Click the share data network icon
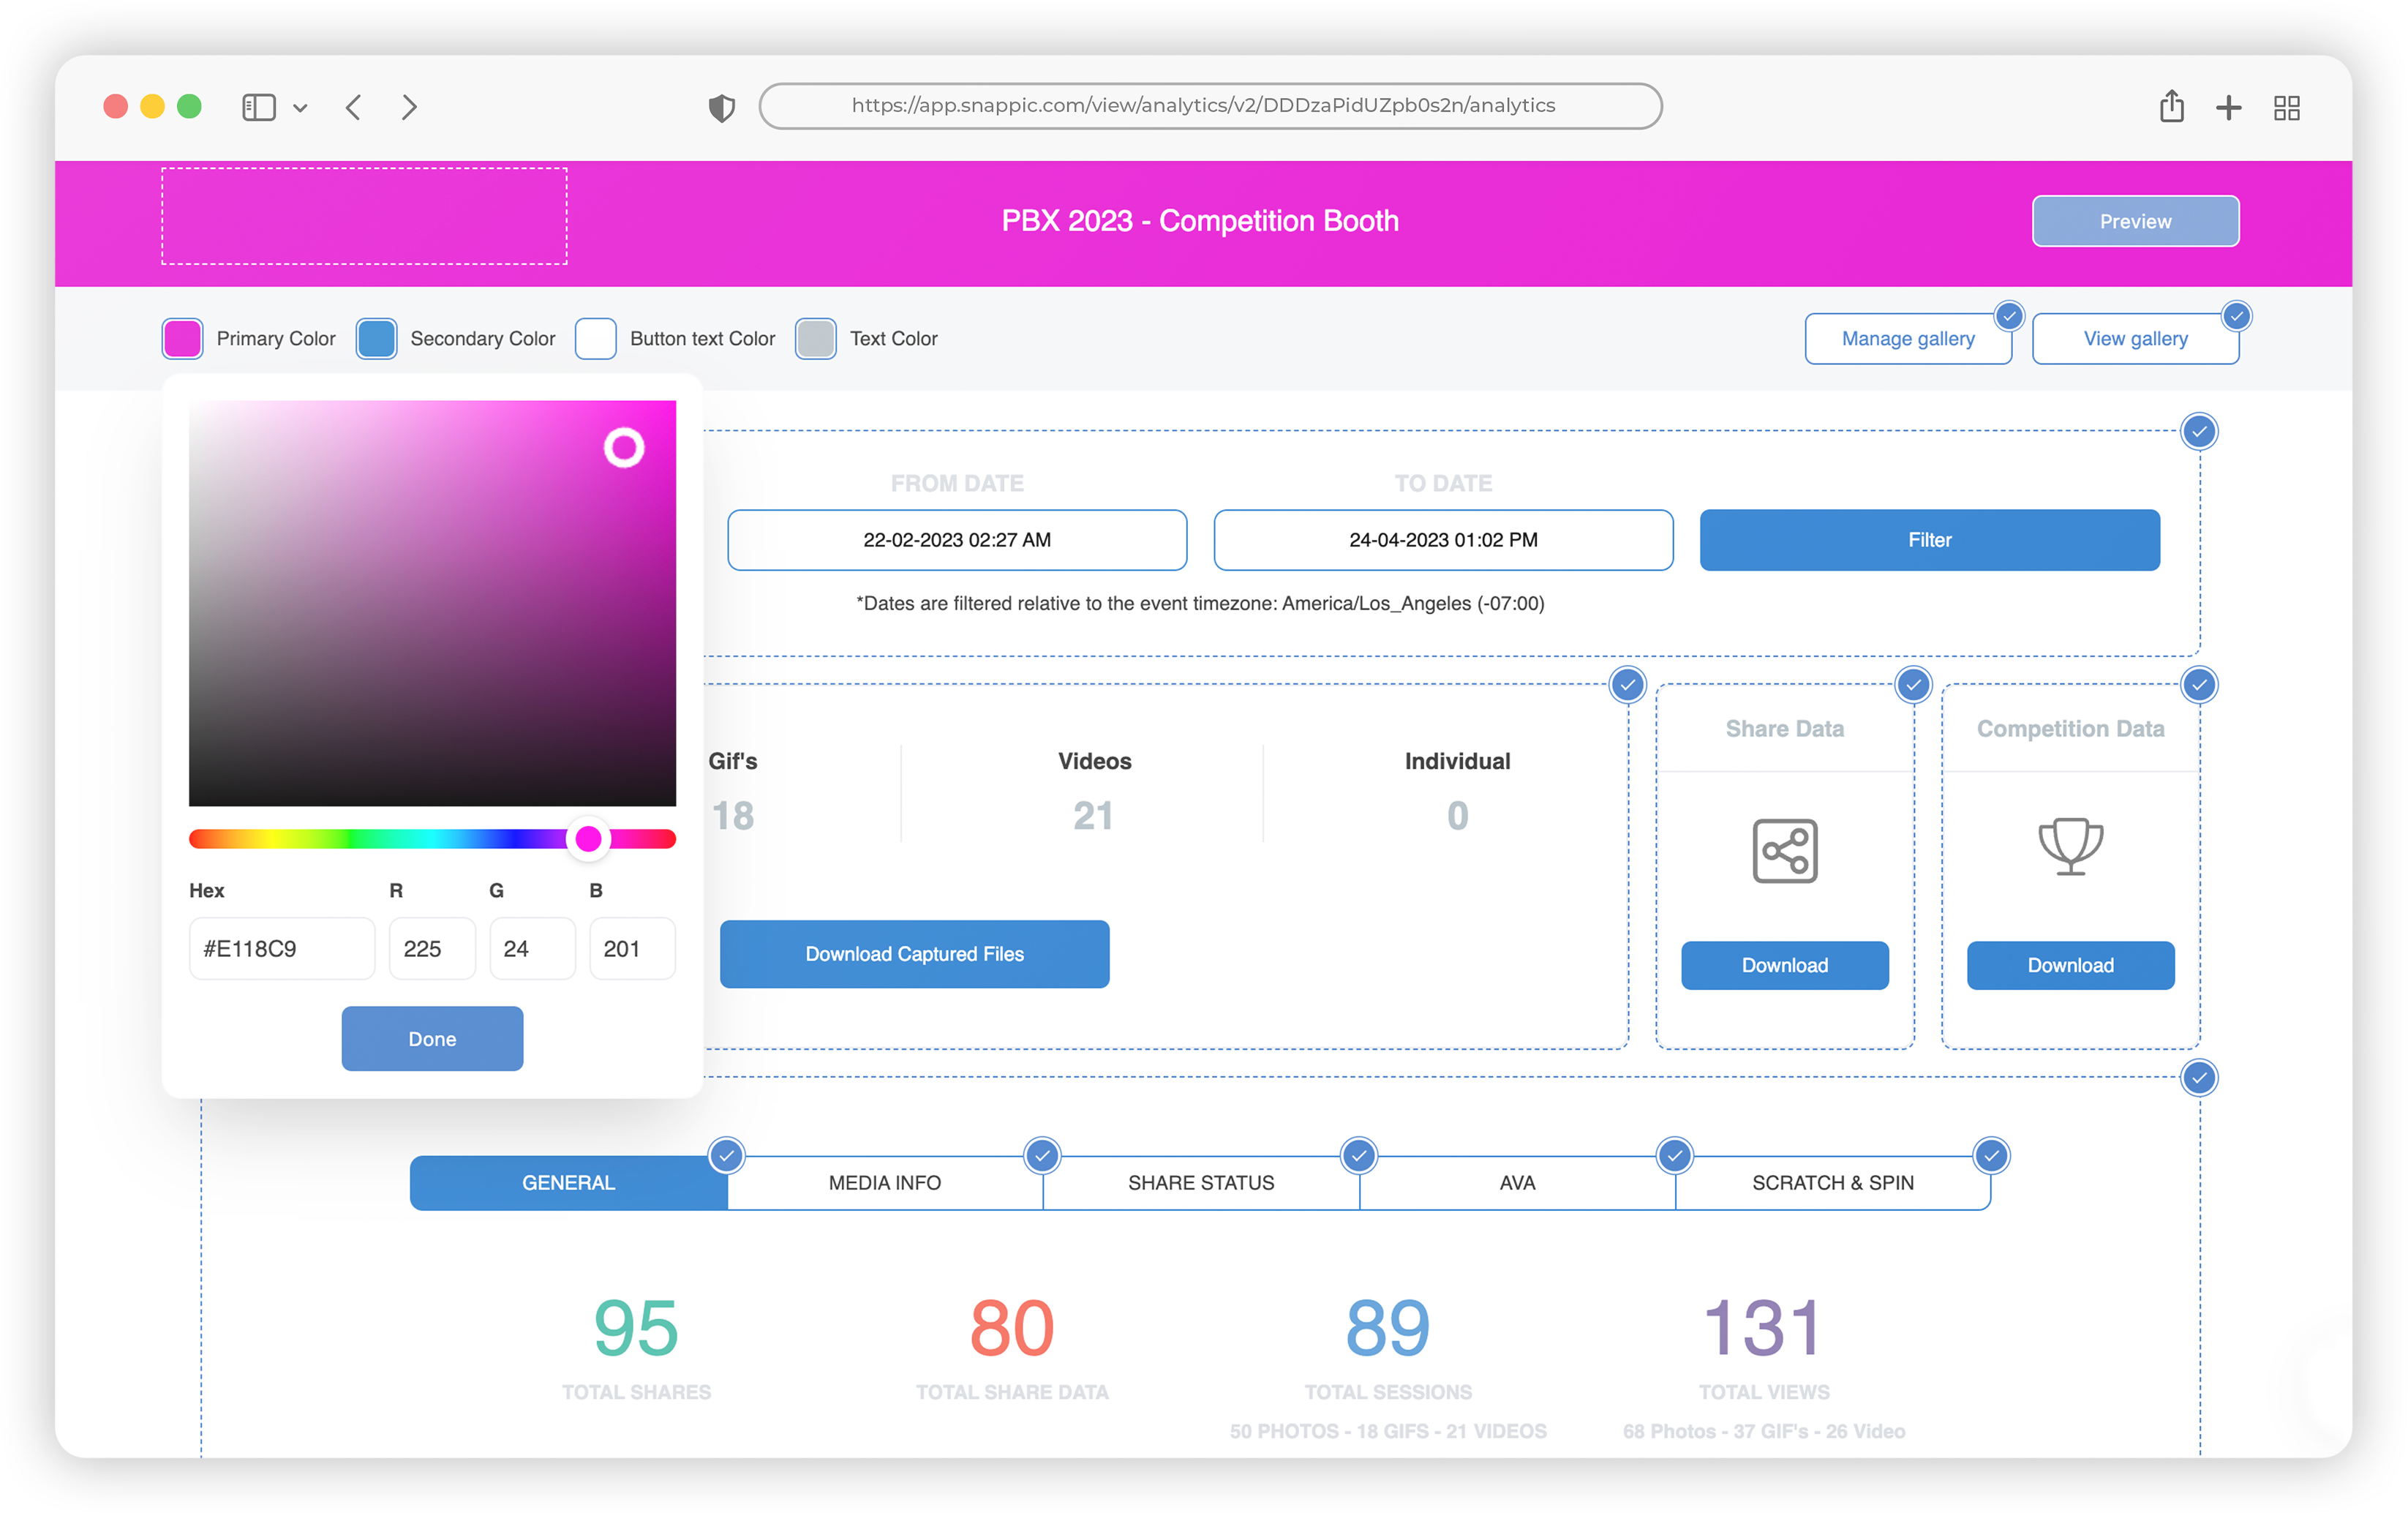 1784,851
